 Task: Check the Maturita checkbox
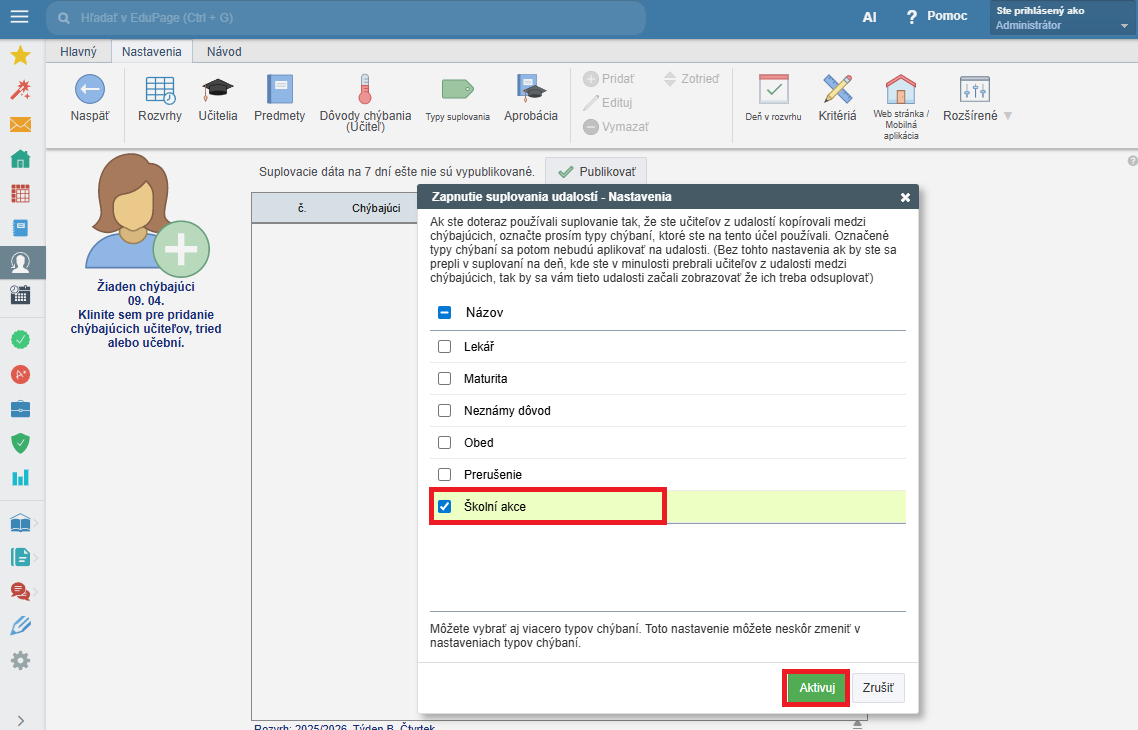(x=445, y=379)
